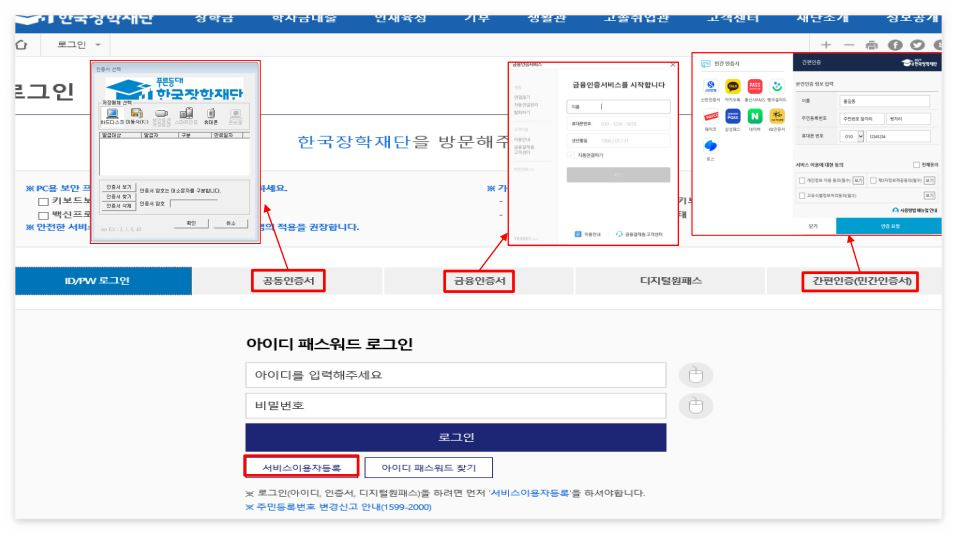This screenshot has height=534, width=957.
Task: Click 인증서 삭제 in certificate dialog
Action: pyautogui.click(x=118, y=206)
